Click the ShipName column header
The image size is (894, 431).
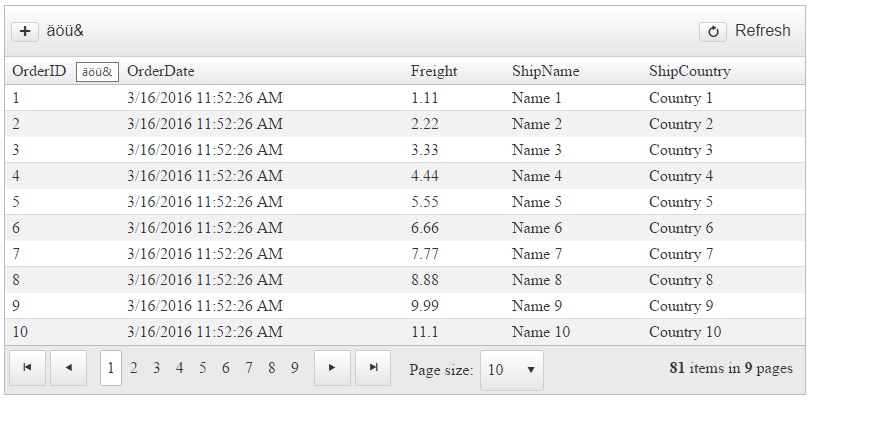click(545, 71)
